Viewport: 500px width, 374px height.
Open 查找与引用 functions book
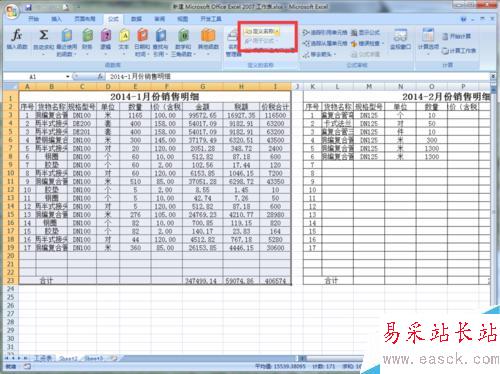point(161,42)
